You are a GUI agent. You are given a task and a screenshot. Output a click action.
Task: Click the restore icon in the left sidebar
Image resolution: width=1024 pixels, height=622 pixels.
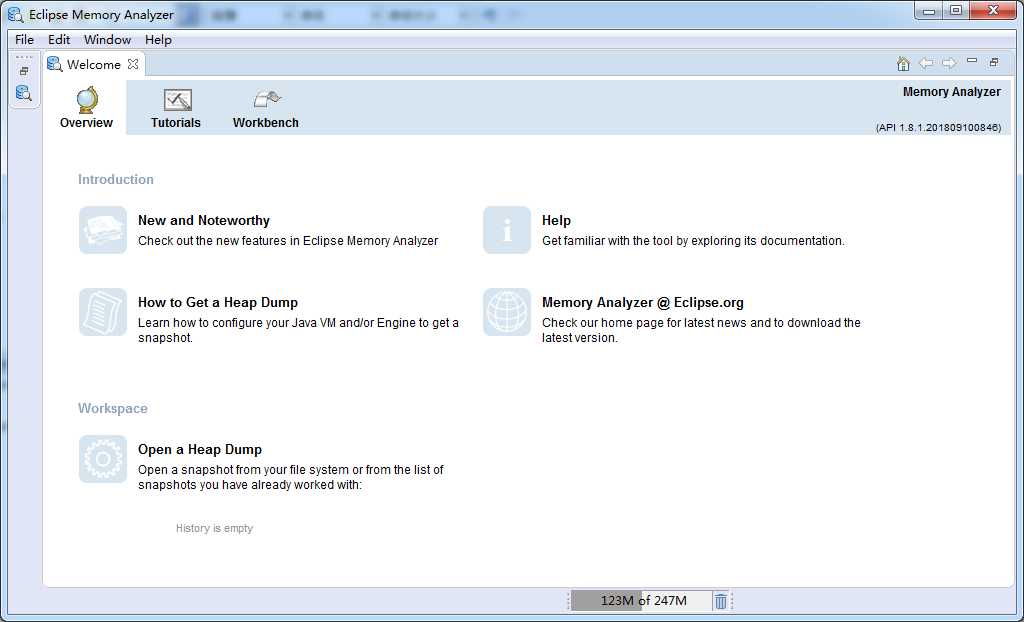click(24, 71)
